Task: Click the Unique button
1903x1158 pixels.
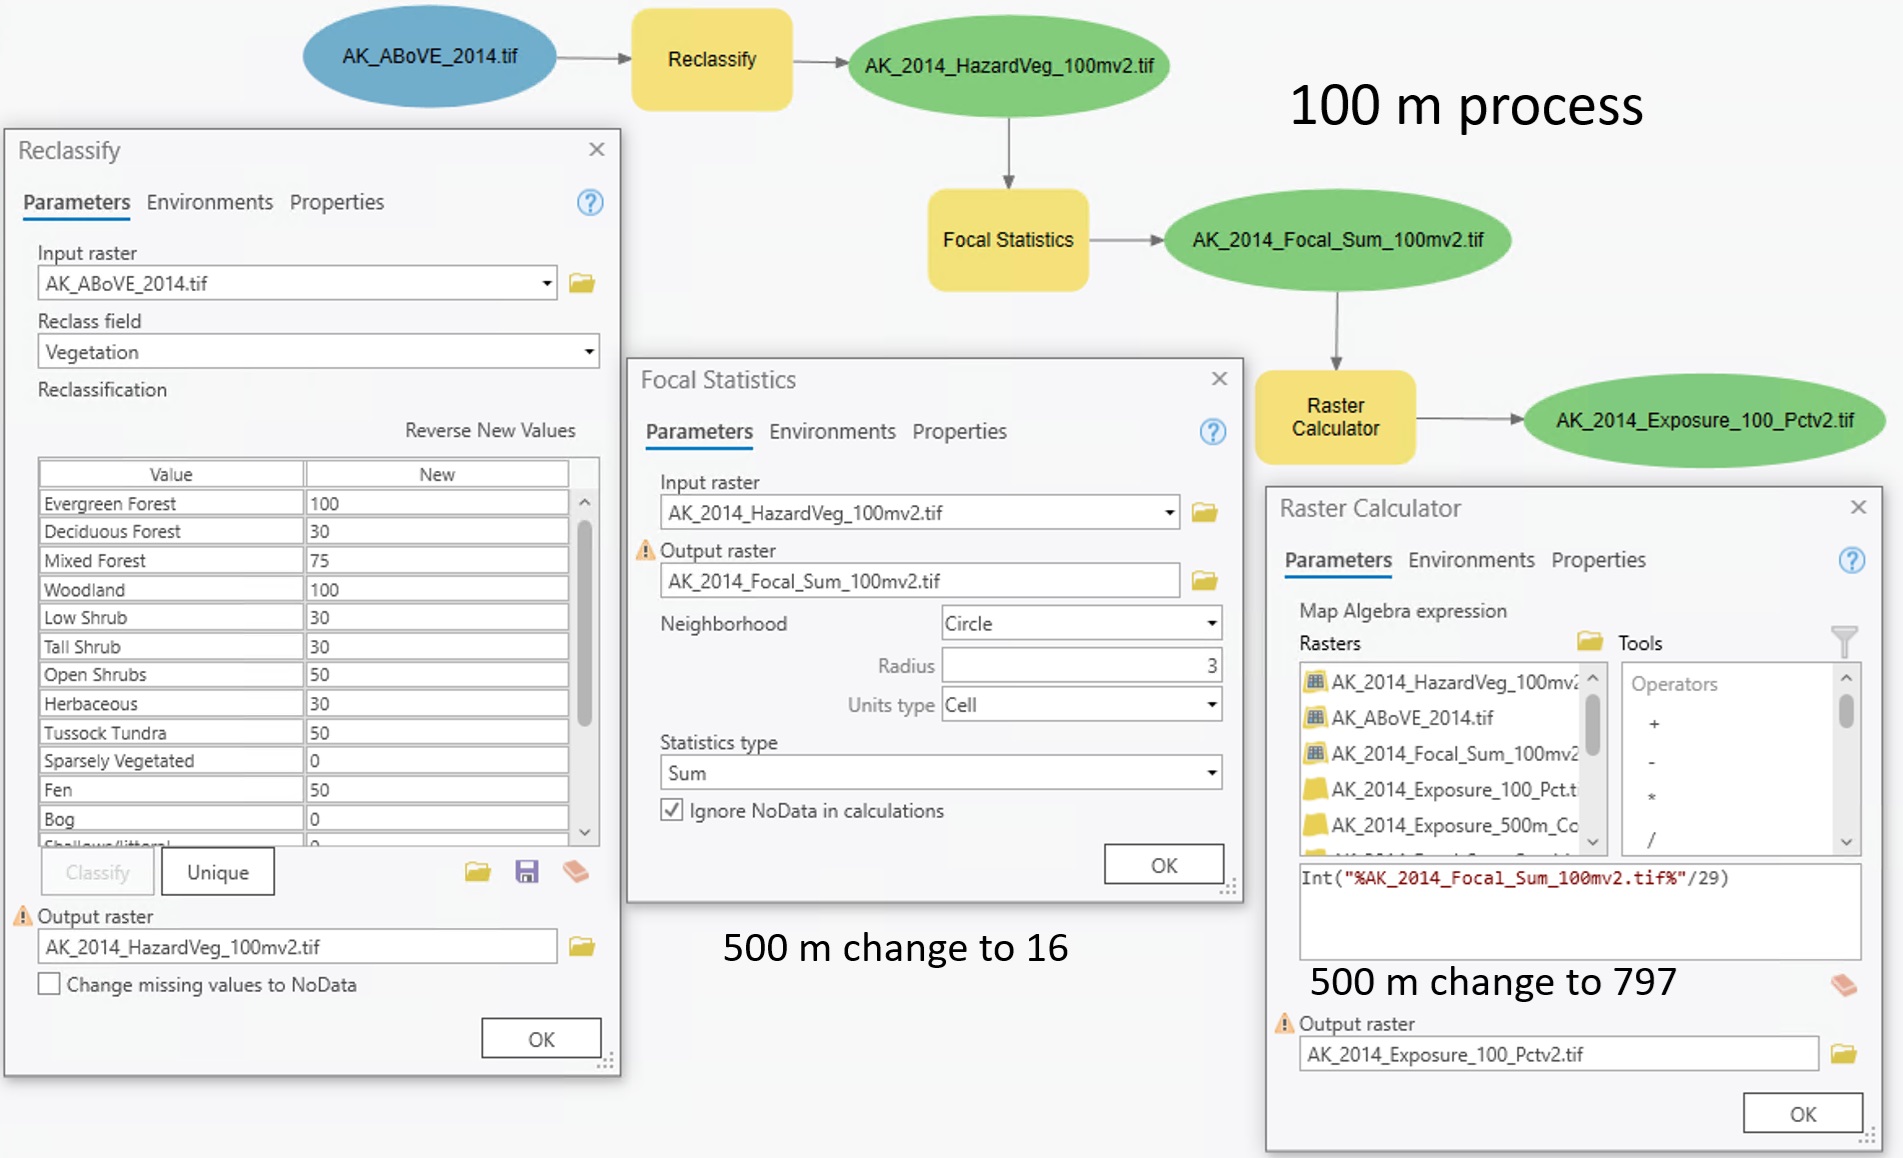Action: coord(218,872)
